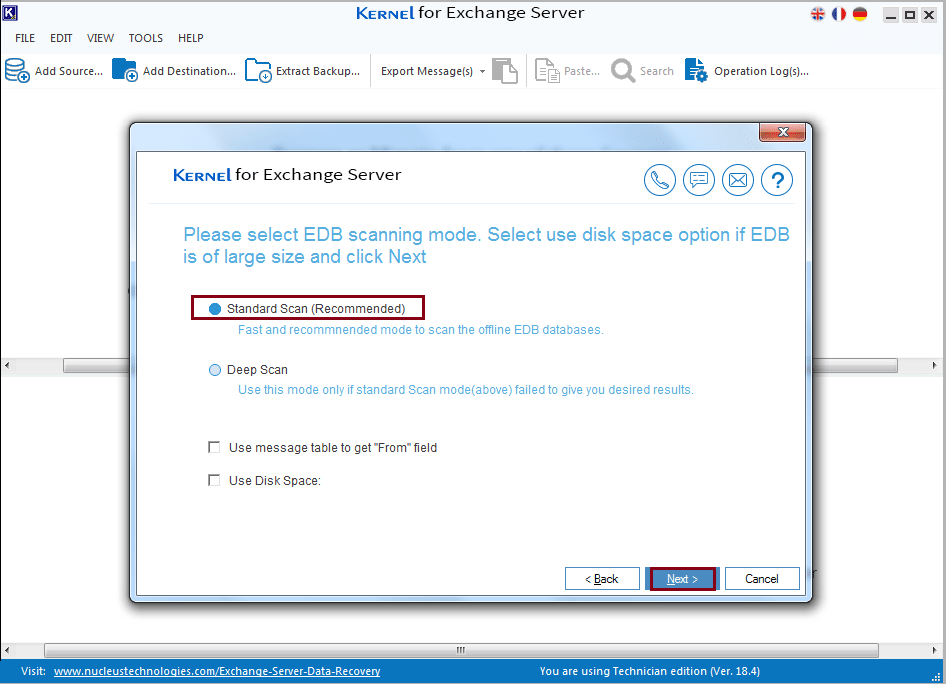Image resolution: width=946 pixels, height=684 pixels.
Task: Click the bottom scrollbar left arrow
Action: [x=7, y=650]
